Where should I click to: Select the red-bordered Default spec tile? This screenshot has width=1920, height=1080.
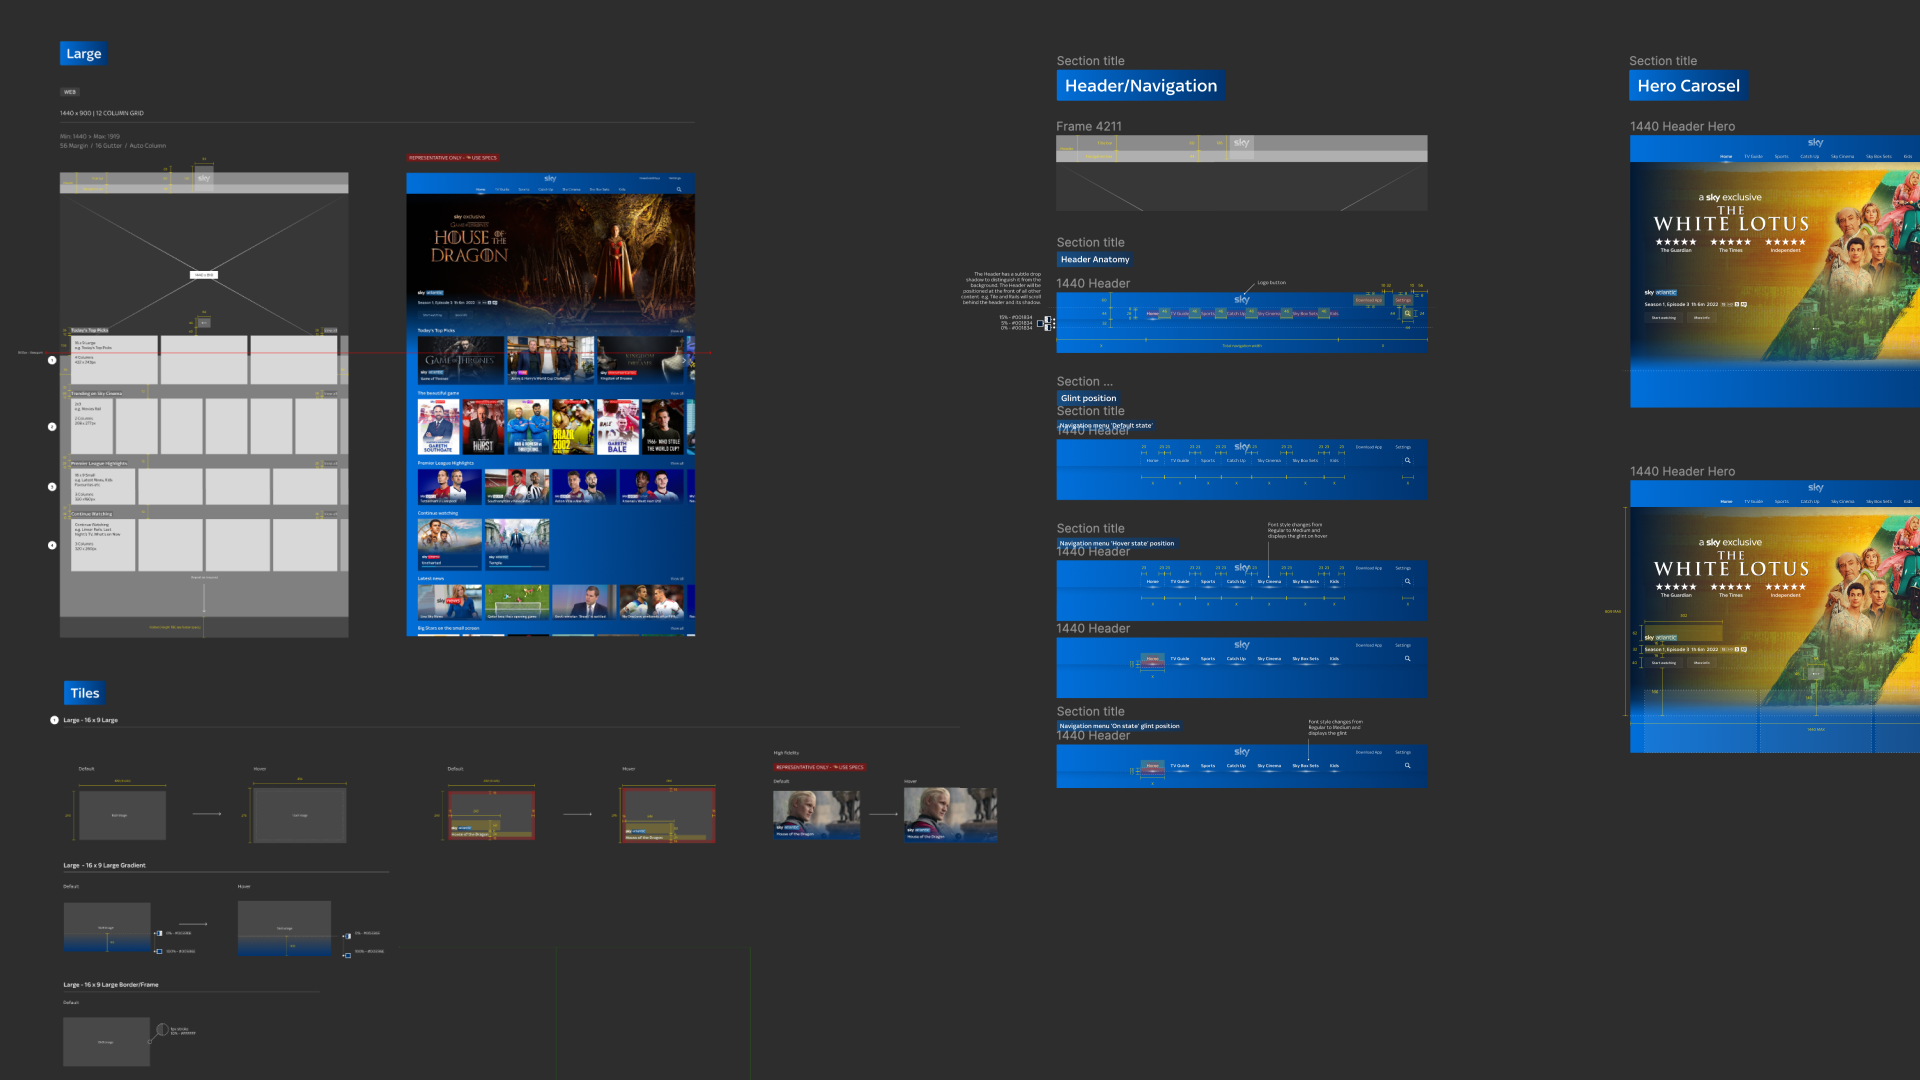point(491,815)
